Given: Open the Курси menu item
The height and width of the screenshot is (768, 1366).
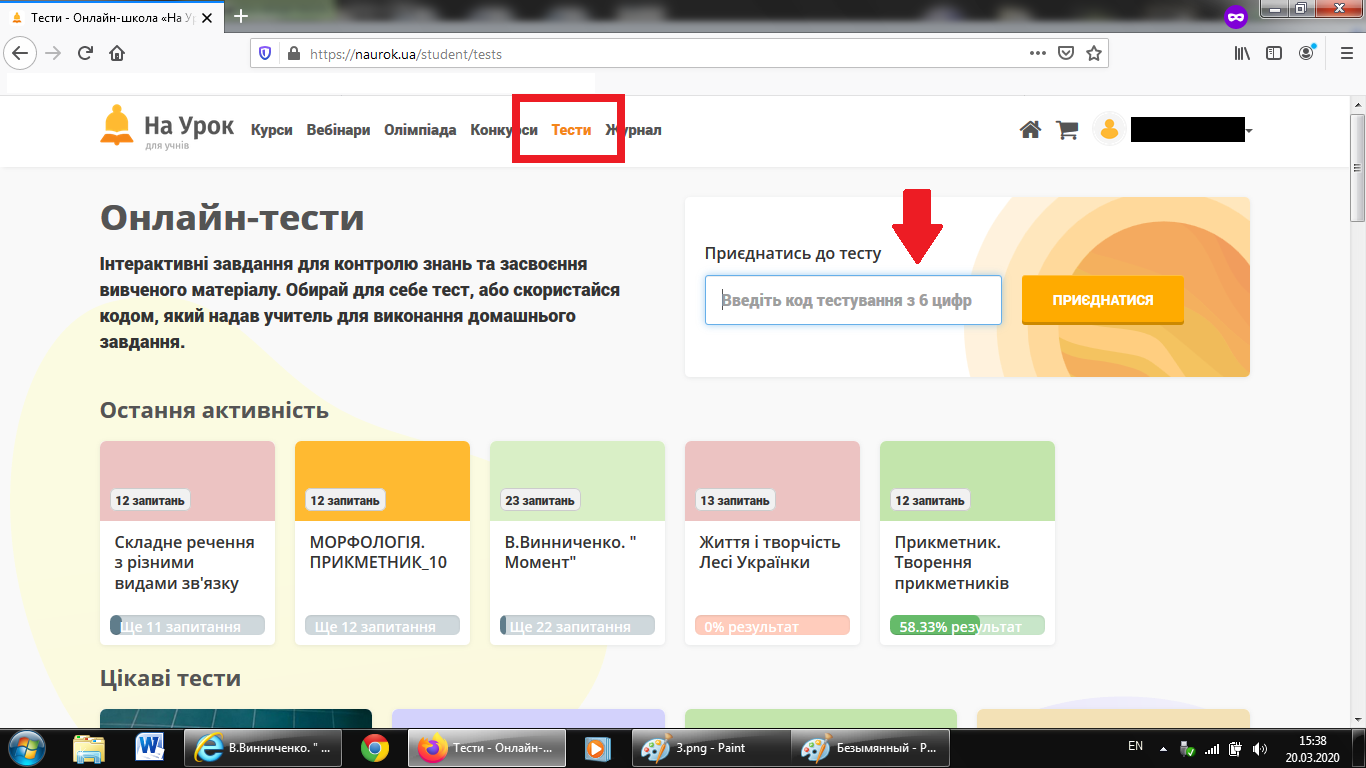Looking at the screenshot, I should tap(272, 130).
